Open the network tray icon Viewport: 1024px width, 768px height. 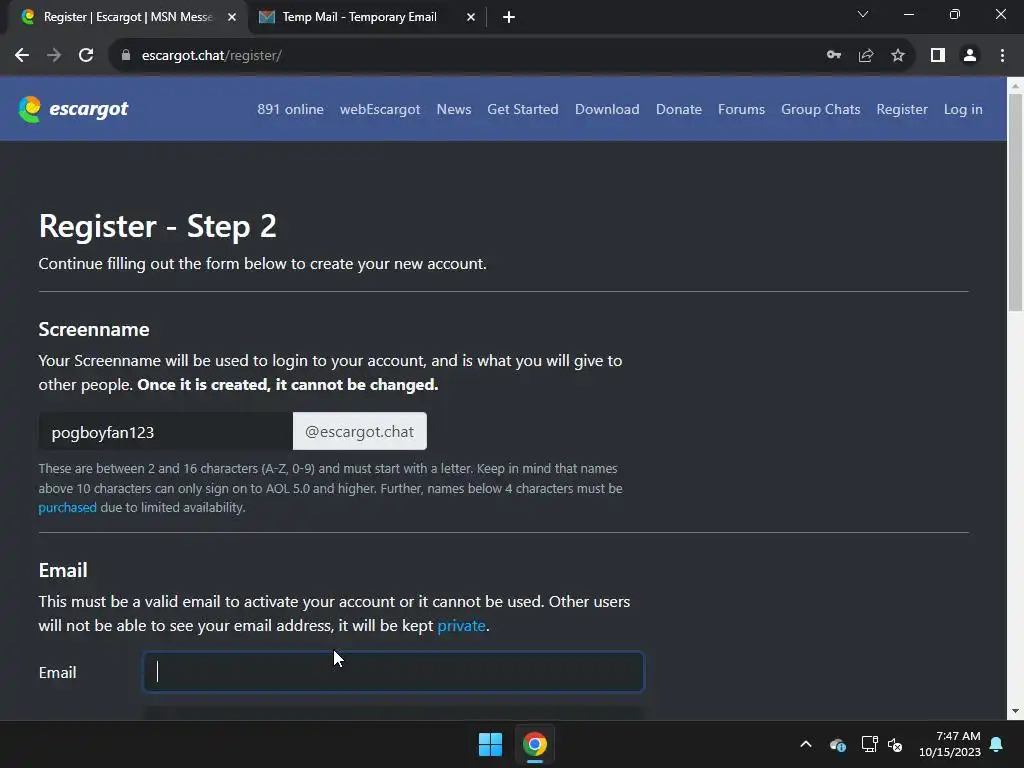[869, 744]
